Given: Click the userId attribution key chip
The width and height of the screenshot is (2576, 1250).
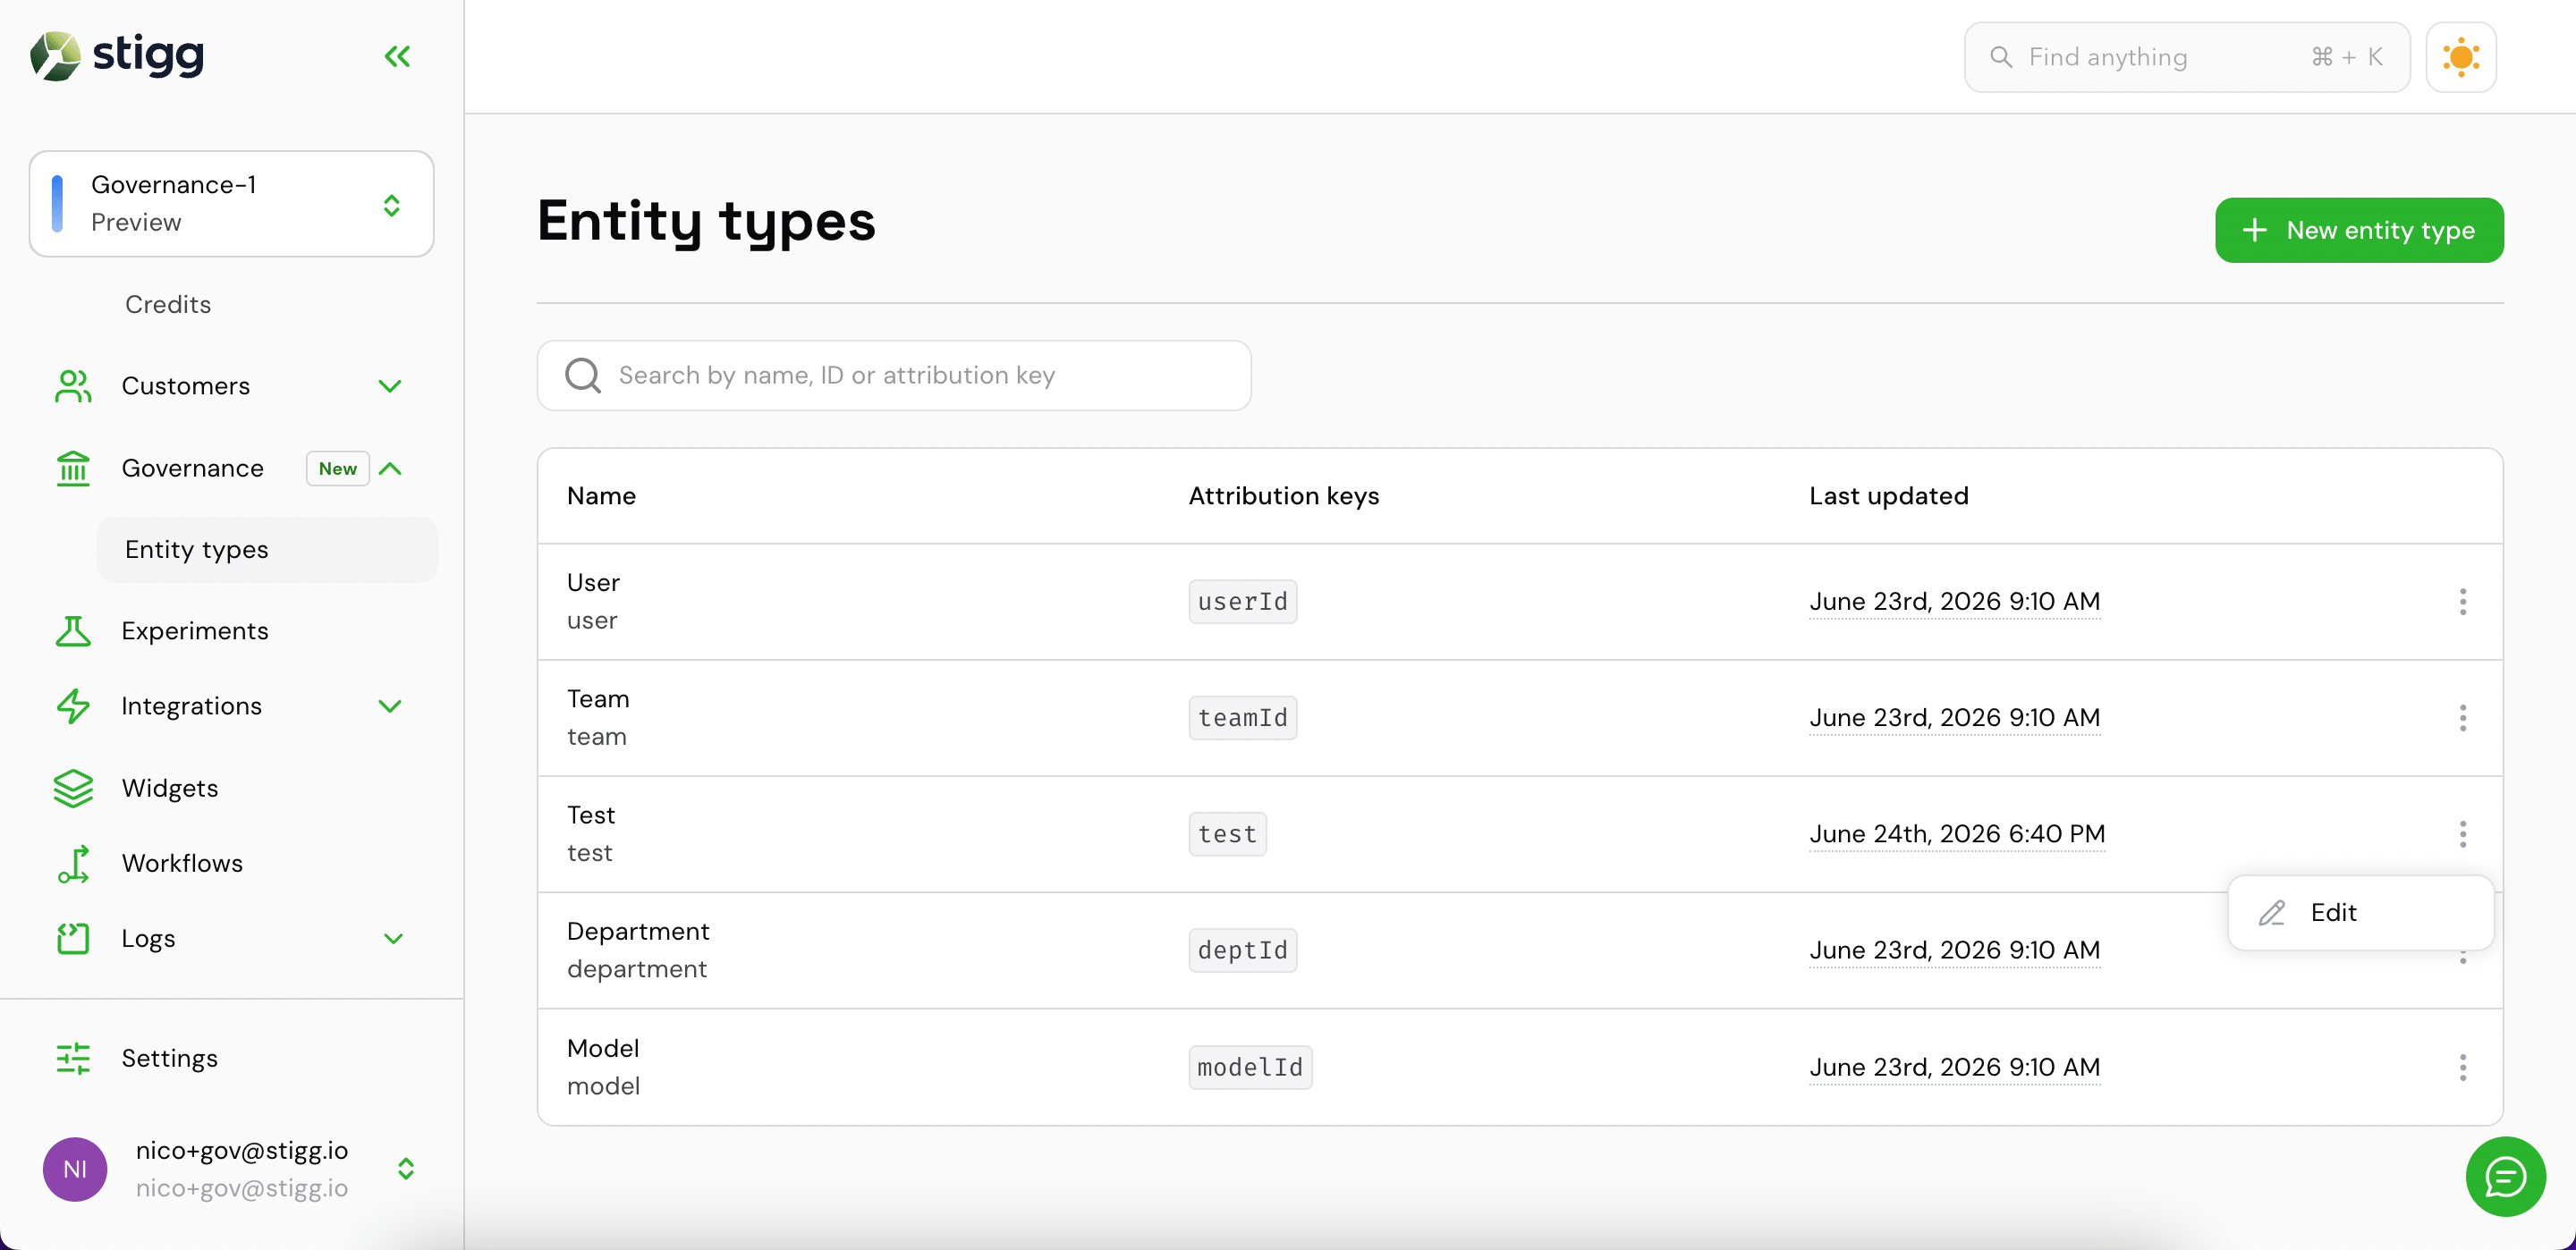Looking at the screenshot, I should 1242,601.
